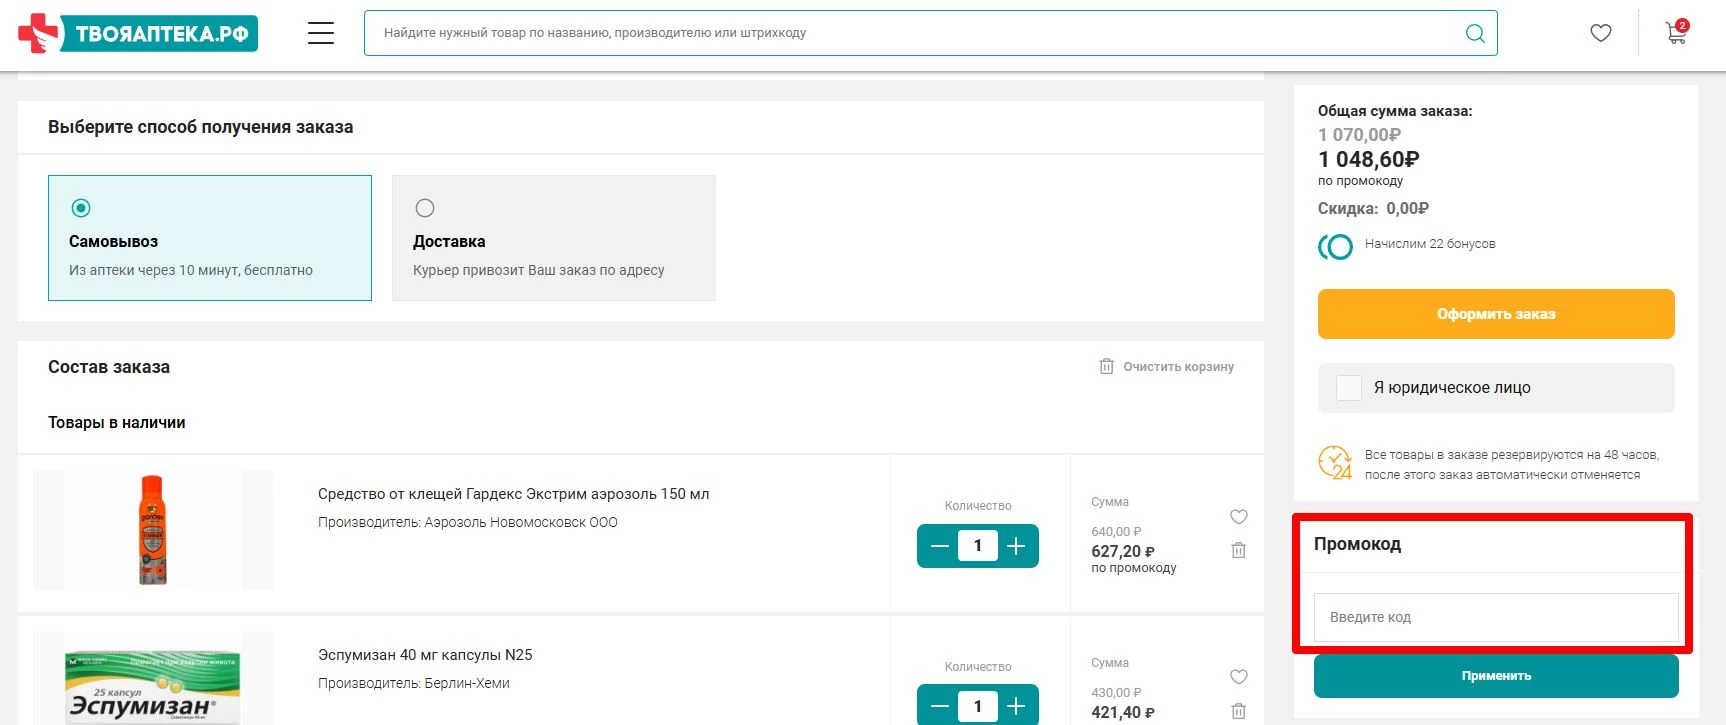
Task: Check the Я юридическое лицо checkbox
Action: coord(1349,388)
